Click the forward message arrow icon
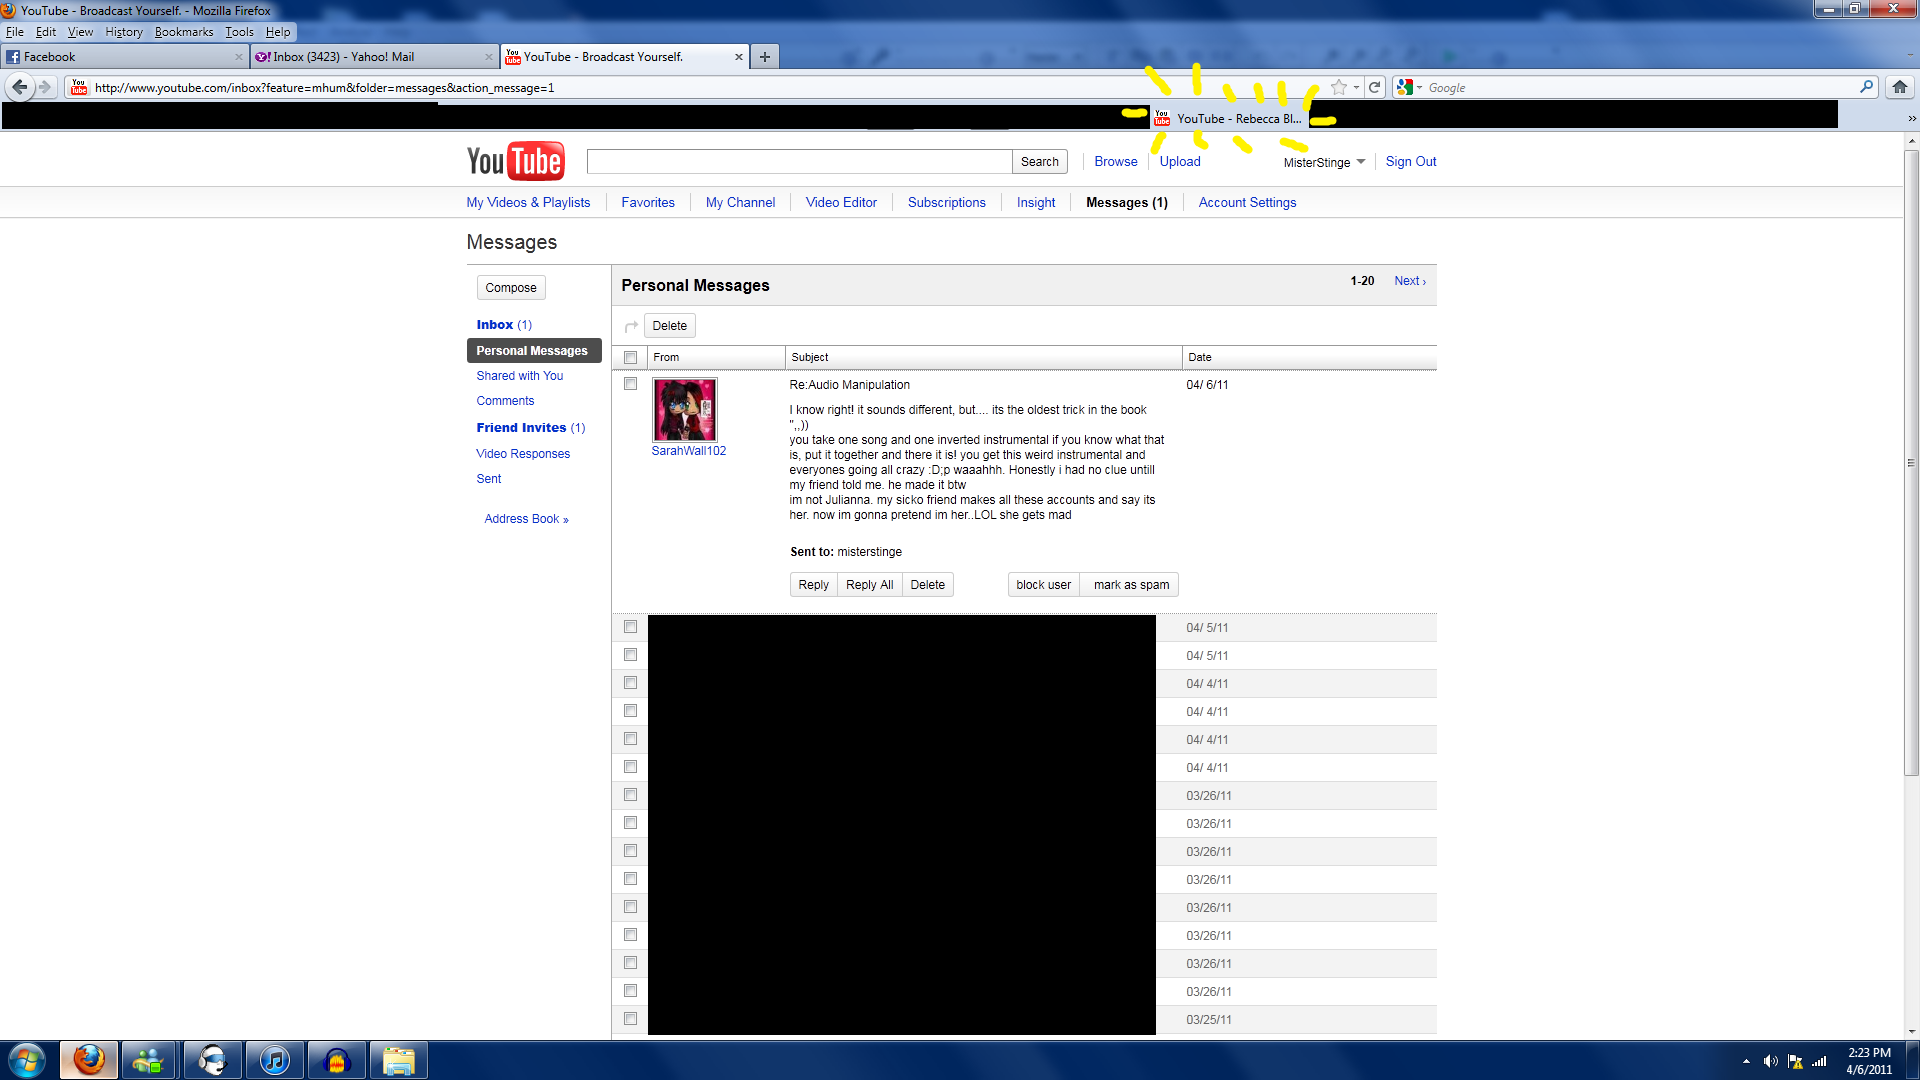Viewport: 1920px width, 1080px height. coord(631,326)
